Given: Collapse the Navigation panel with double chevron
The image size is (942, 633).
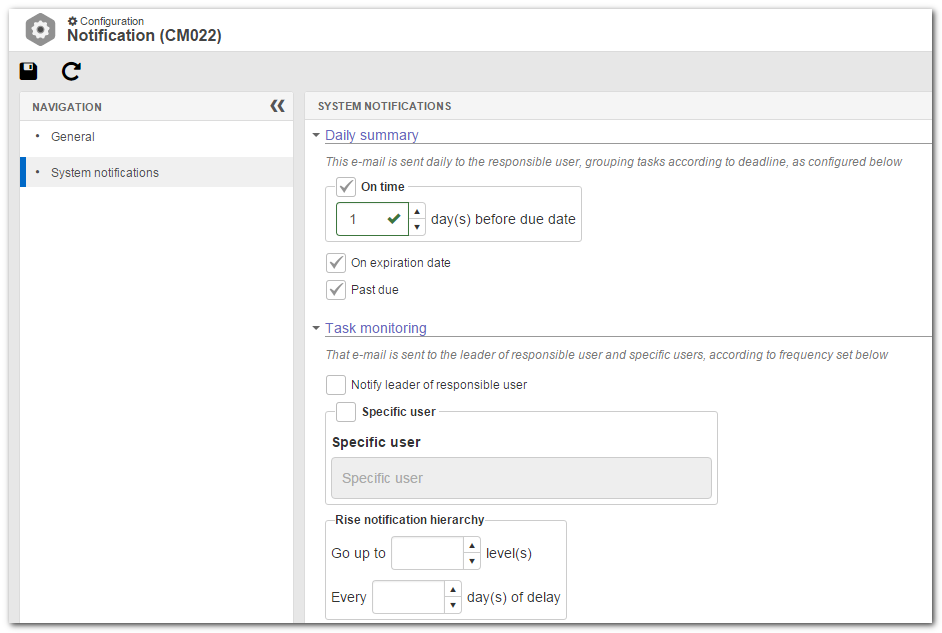Looking at the screenshot, I should click(x=277, y=106).
